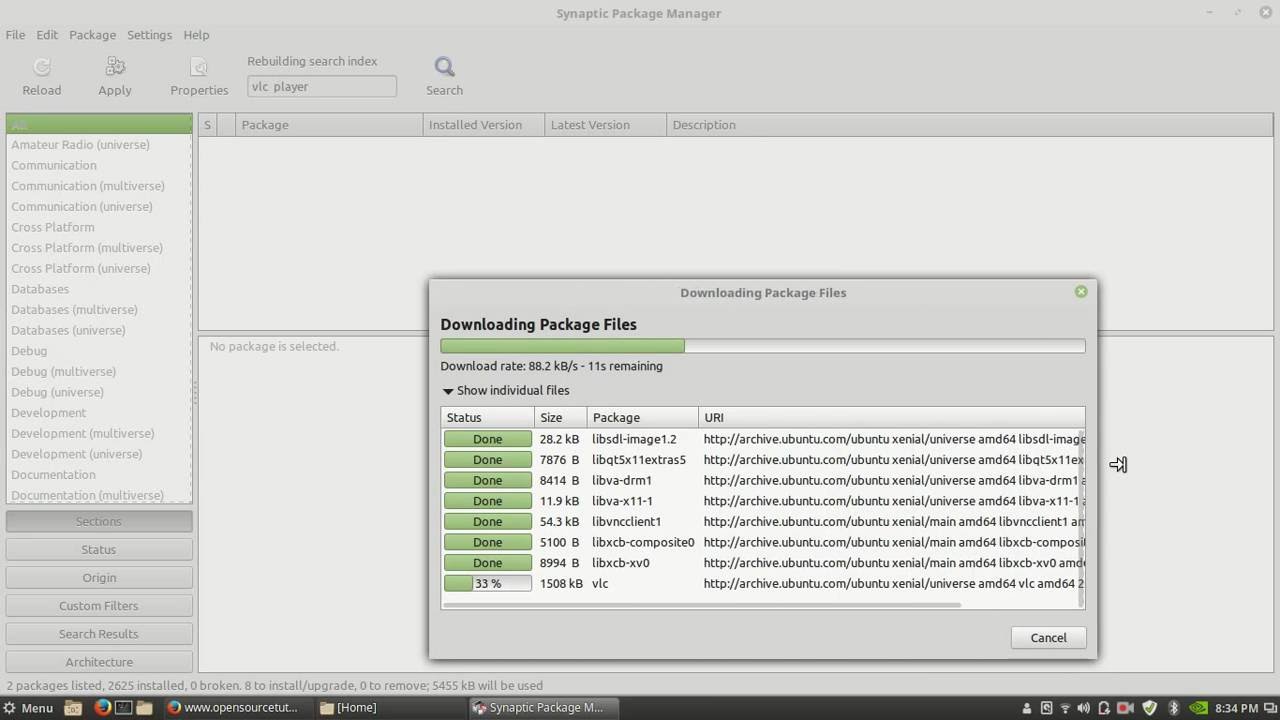Viewport: 1280px width, 720px height.
Task: Click the horizontal scrollbar in the files list
Action: pyautogui.click(x=702, y=604)
